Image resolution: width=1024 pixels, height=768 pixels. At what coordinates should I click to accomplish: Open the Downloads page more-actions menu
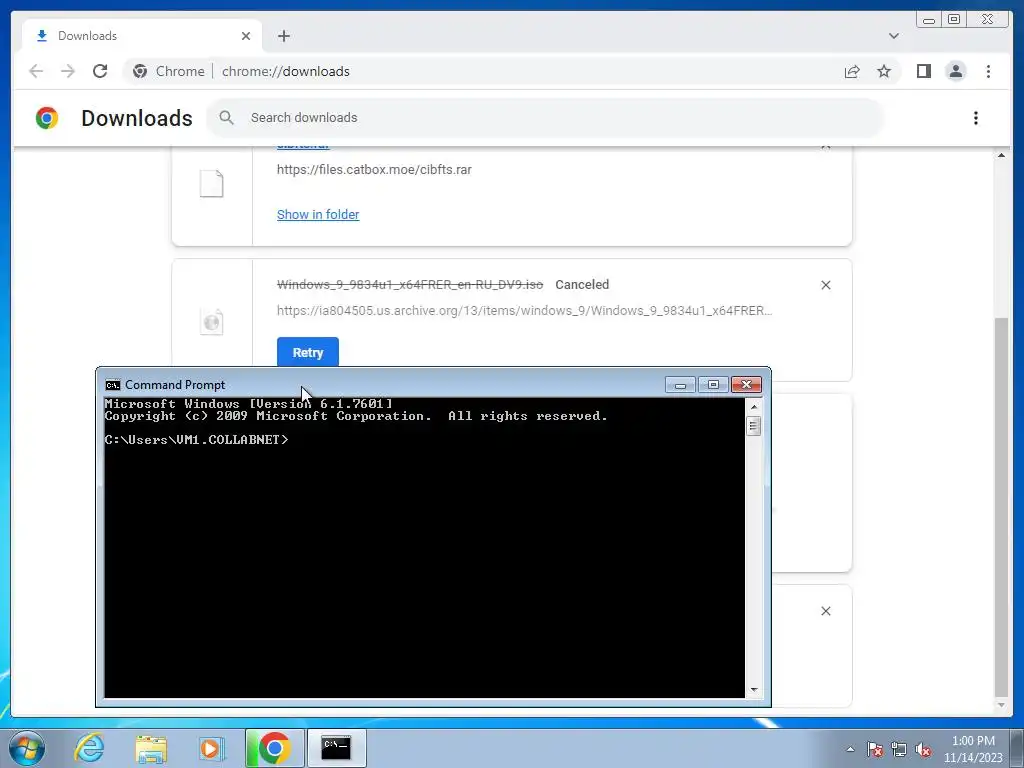(976, 118)
